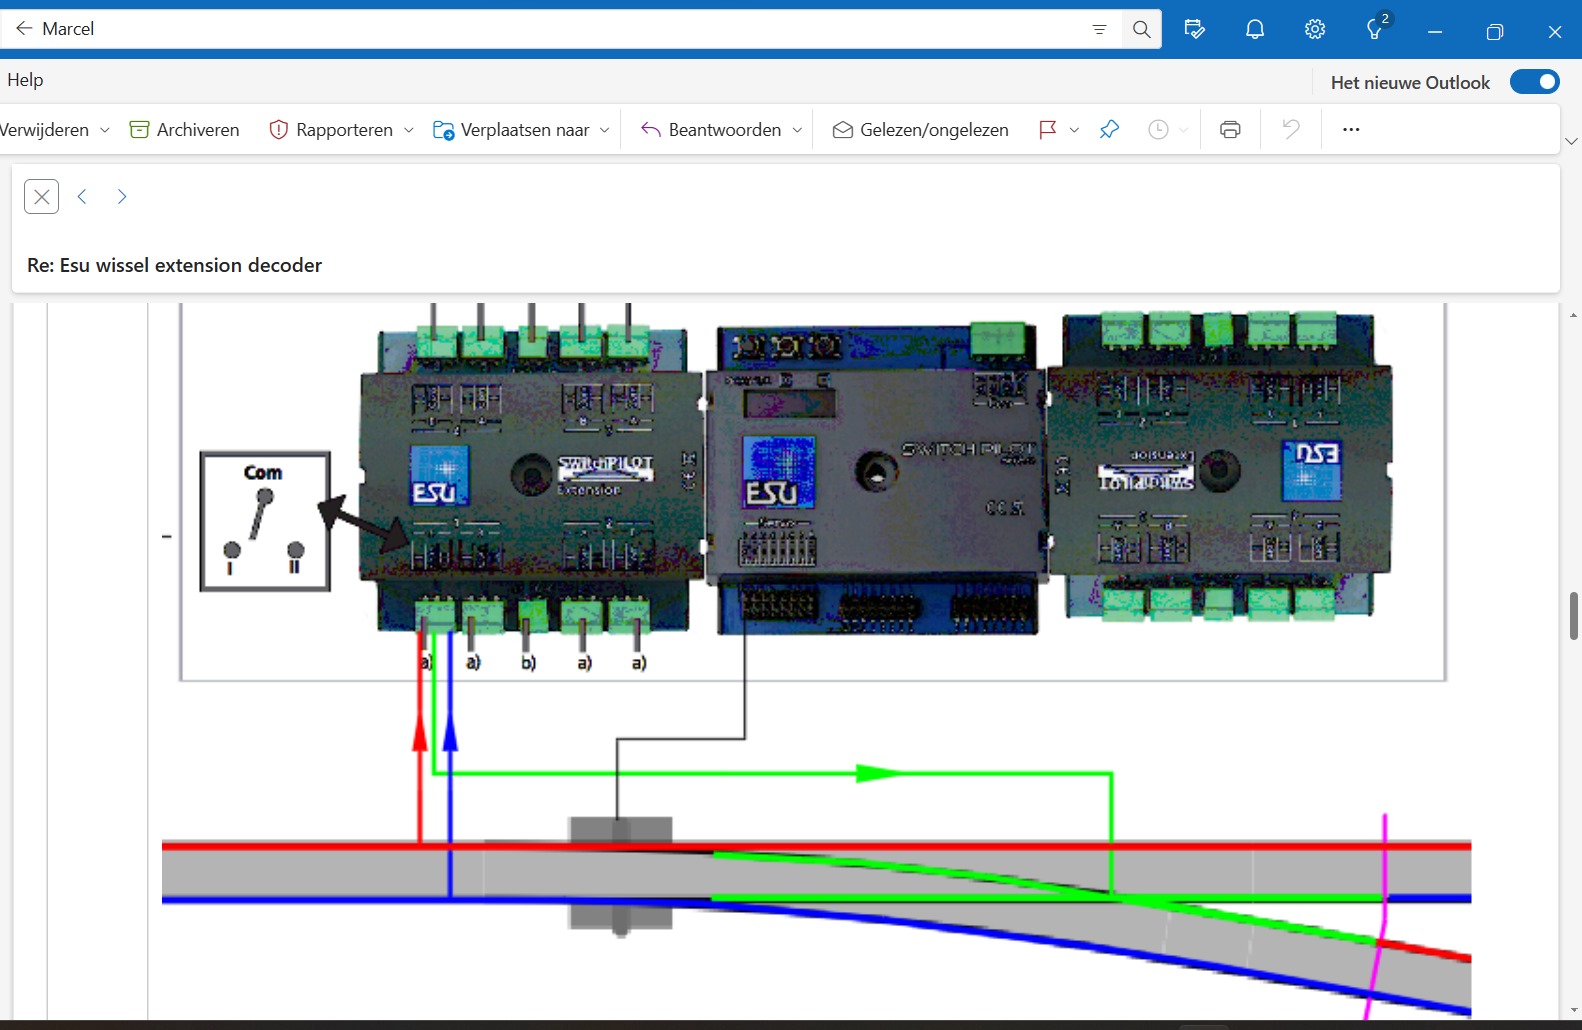The image size is (1582, 1030).
Task: Expand the Rapporteren dropdown arrow
Action: click(408, 130)
